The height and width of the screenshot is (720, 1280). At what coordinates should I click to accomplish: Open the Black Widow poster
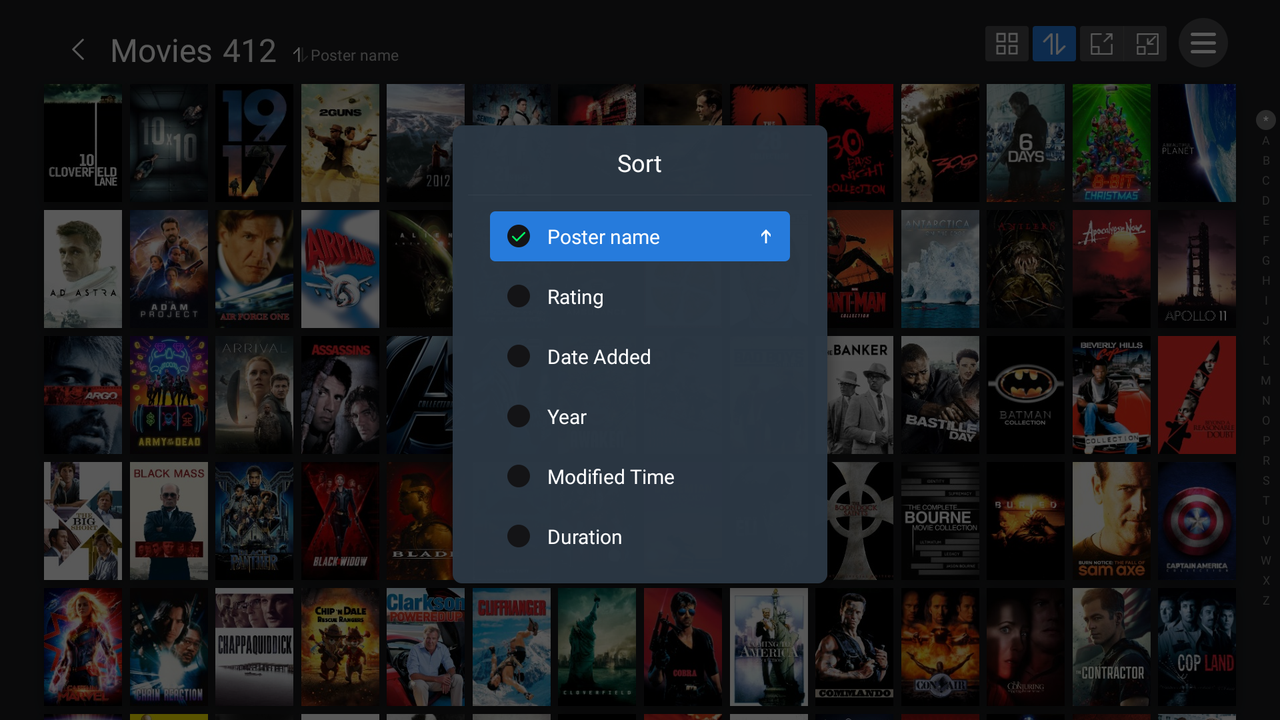coord(340,521)
